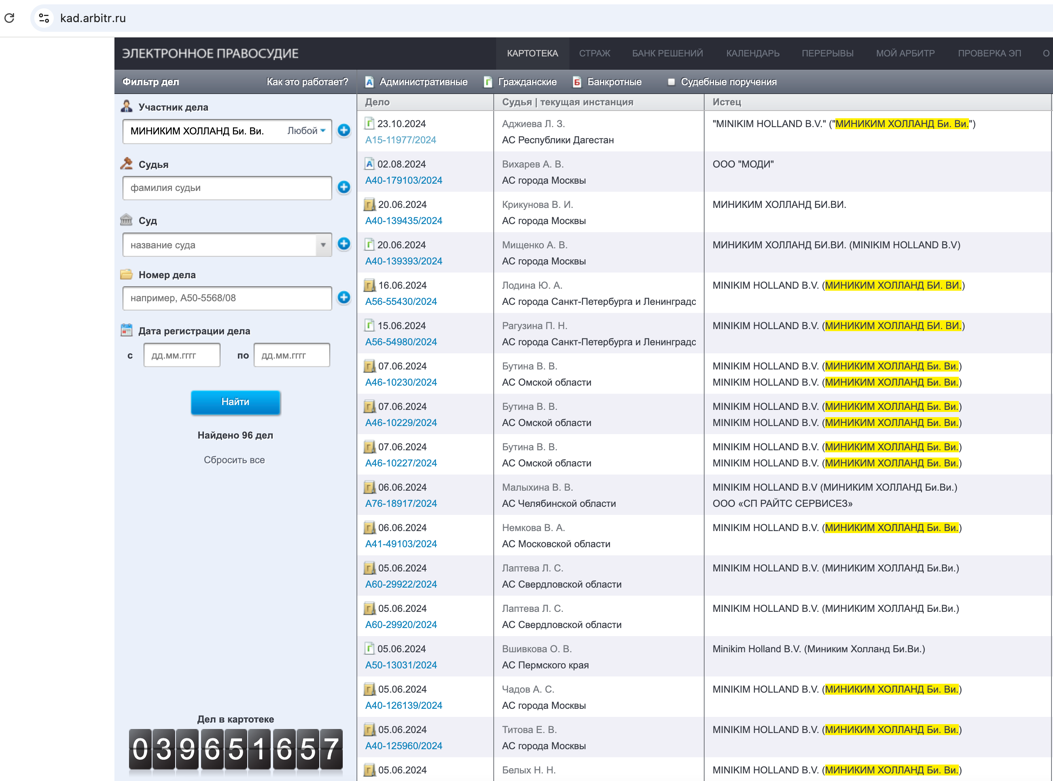This screenshot has height=781, width=1053.
Task: Click the case icon for 05.06.2024 A50-13031/2024
Action: 369,648
